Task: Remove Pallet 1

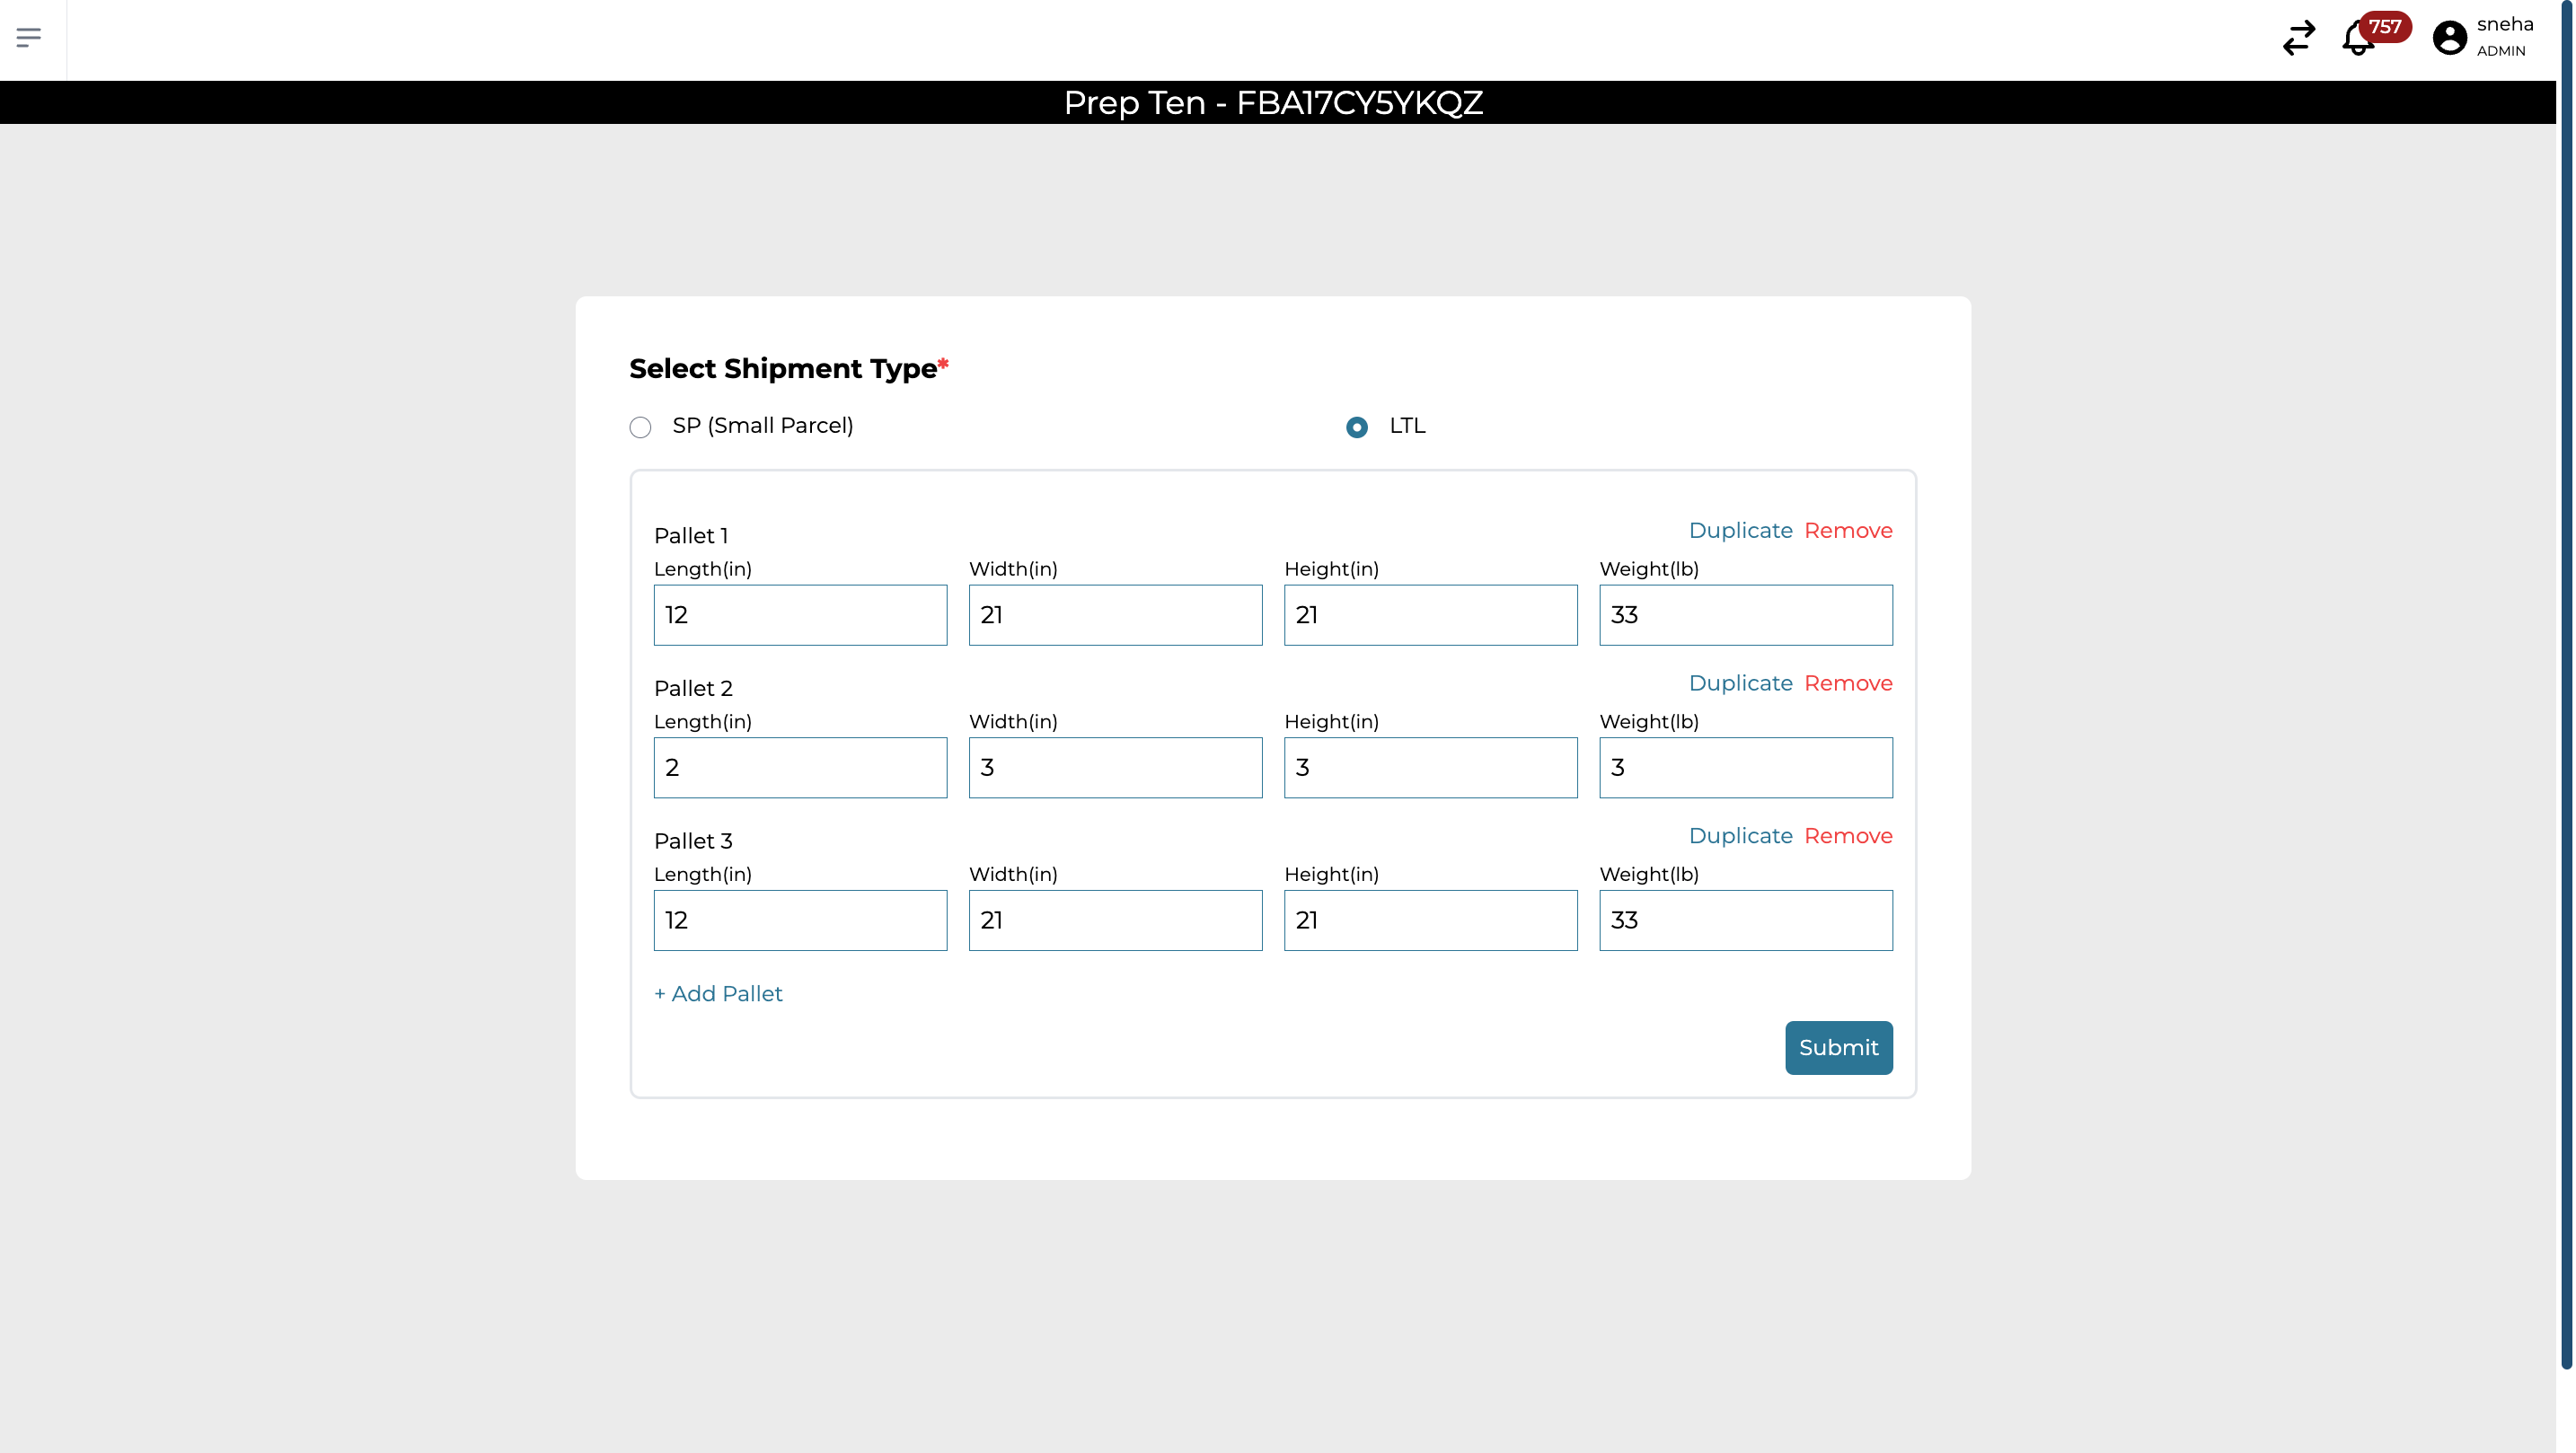Action: pyautogui.click(x=1847, y=530)
